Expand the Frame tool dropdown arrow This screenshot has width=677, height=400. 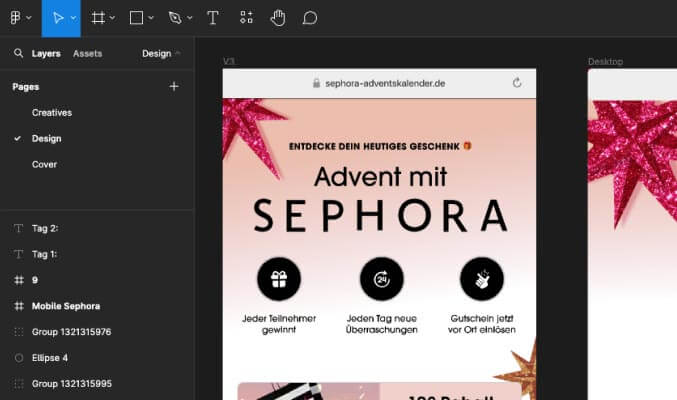(x=112, y=18)
